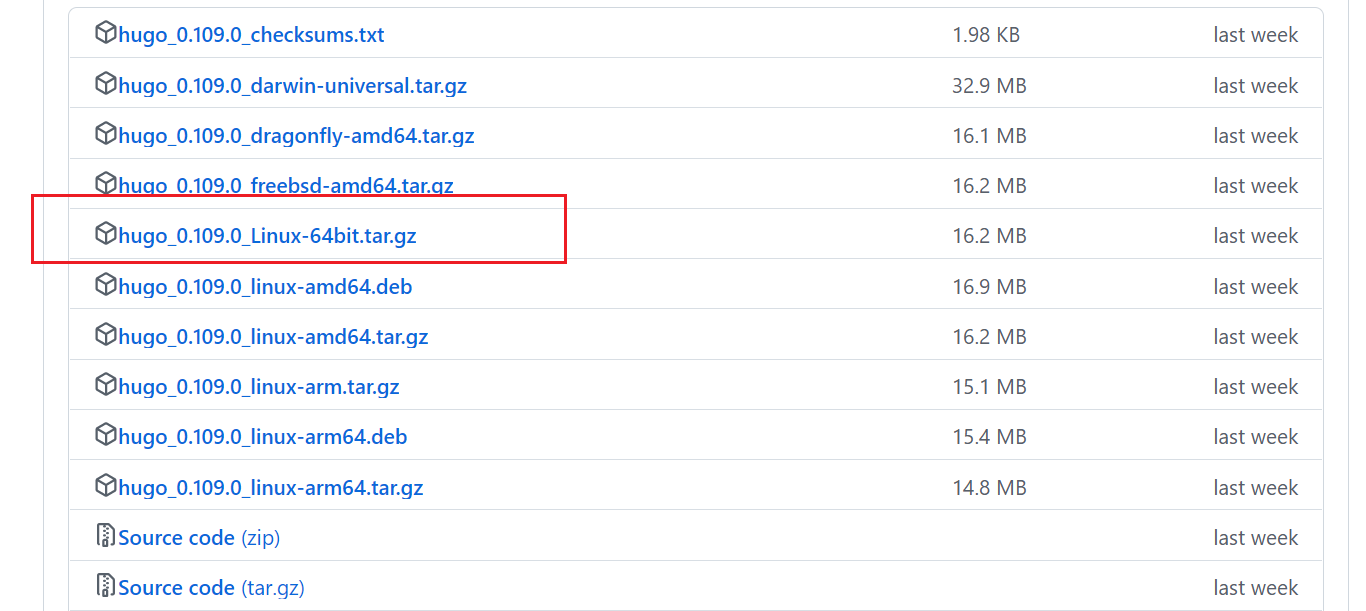Open hugo_0.109.0_freebsd-amd64.tar.gz link
Image resolution: width=1366 pixels, height=611 pixels.
click(286, 186)
